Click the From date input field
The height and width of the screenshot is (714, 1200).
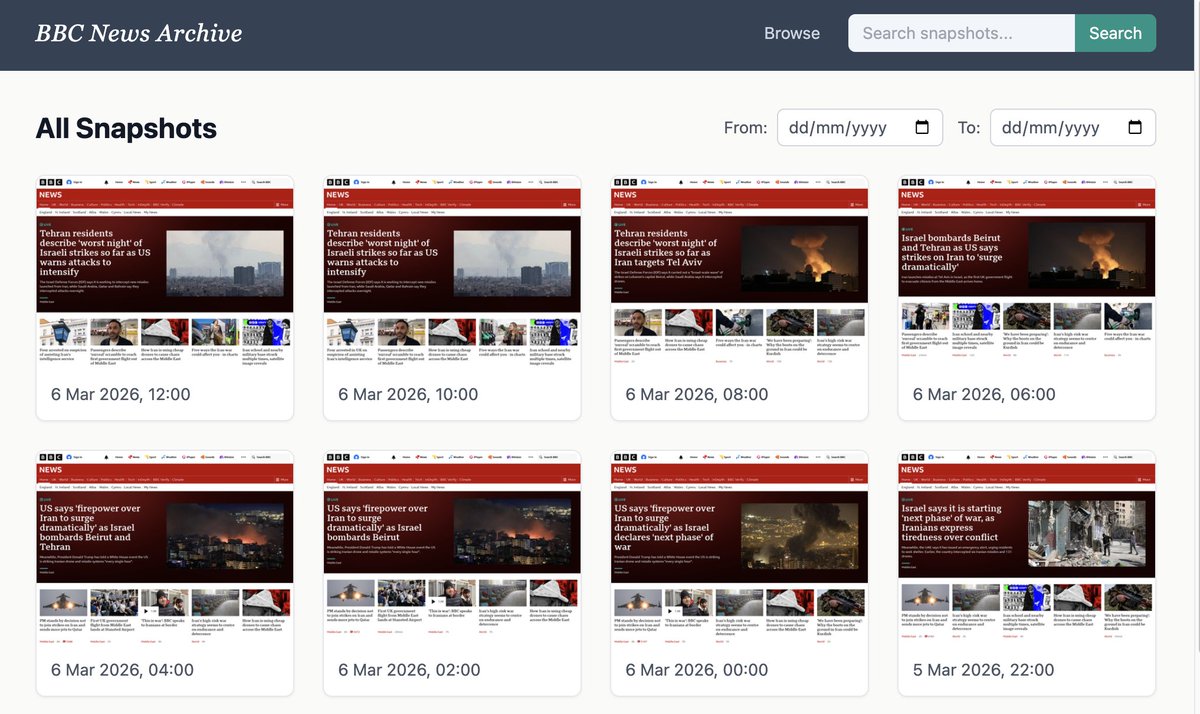point(860,128)
